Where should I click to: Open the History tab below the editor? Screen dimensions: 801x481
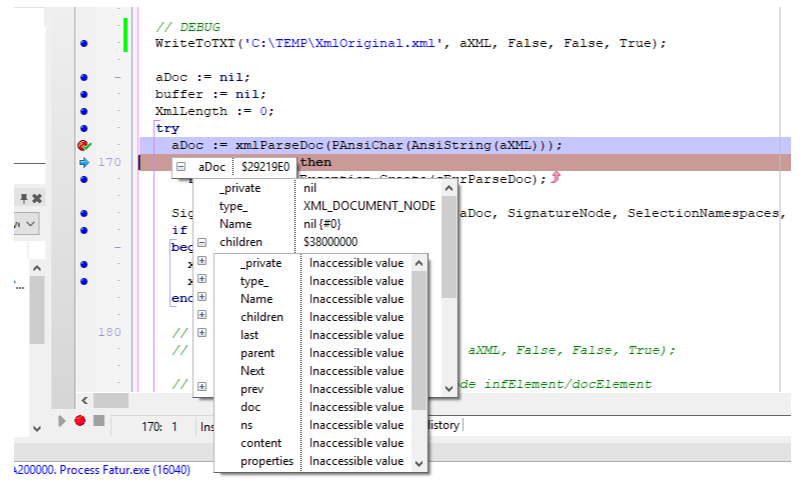(x=443, y=425)
